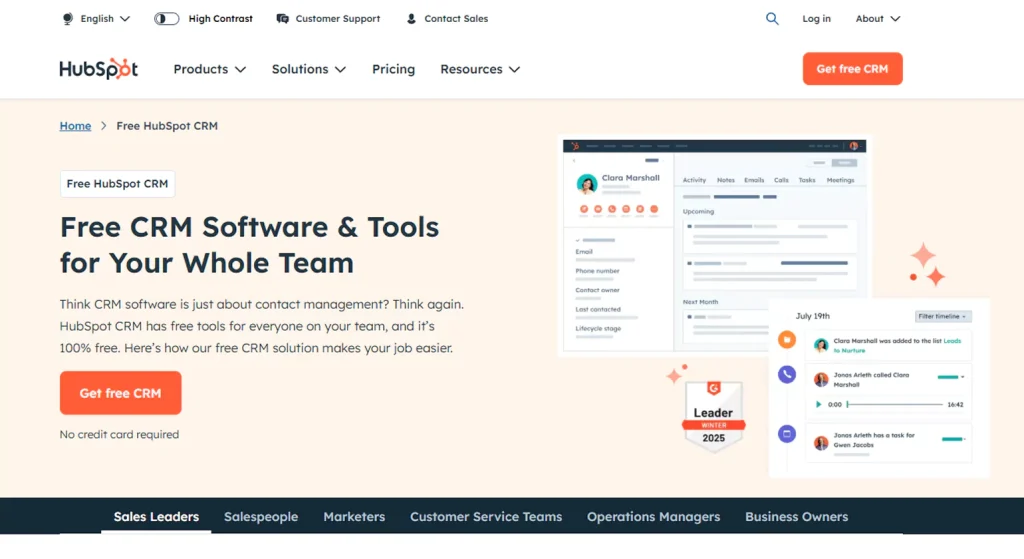Open the Pricing page
Image resolution: width=1024 pixels, height=559 pixels.
(x=393, y=69)
